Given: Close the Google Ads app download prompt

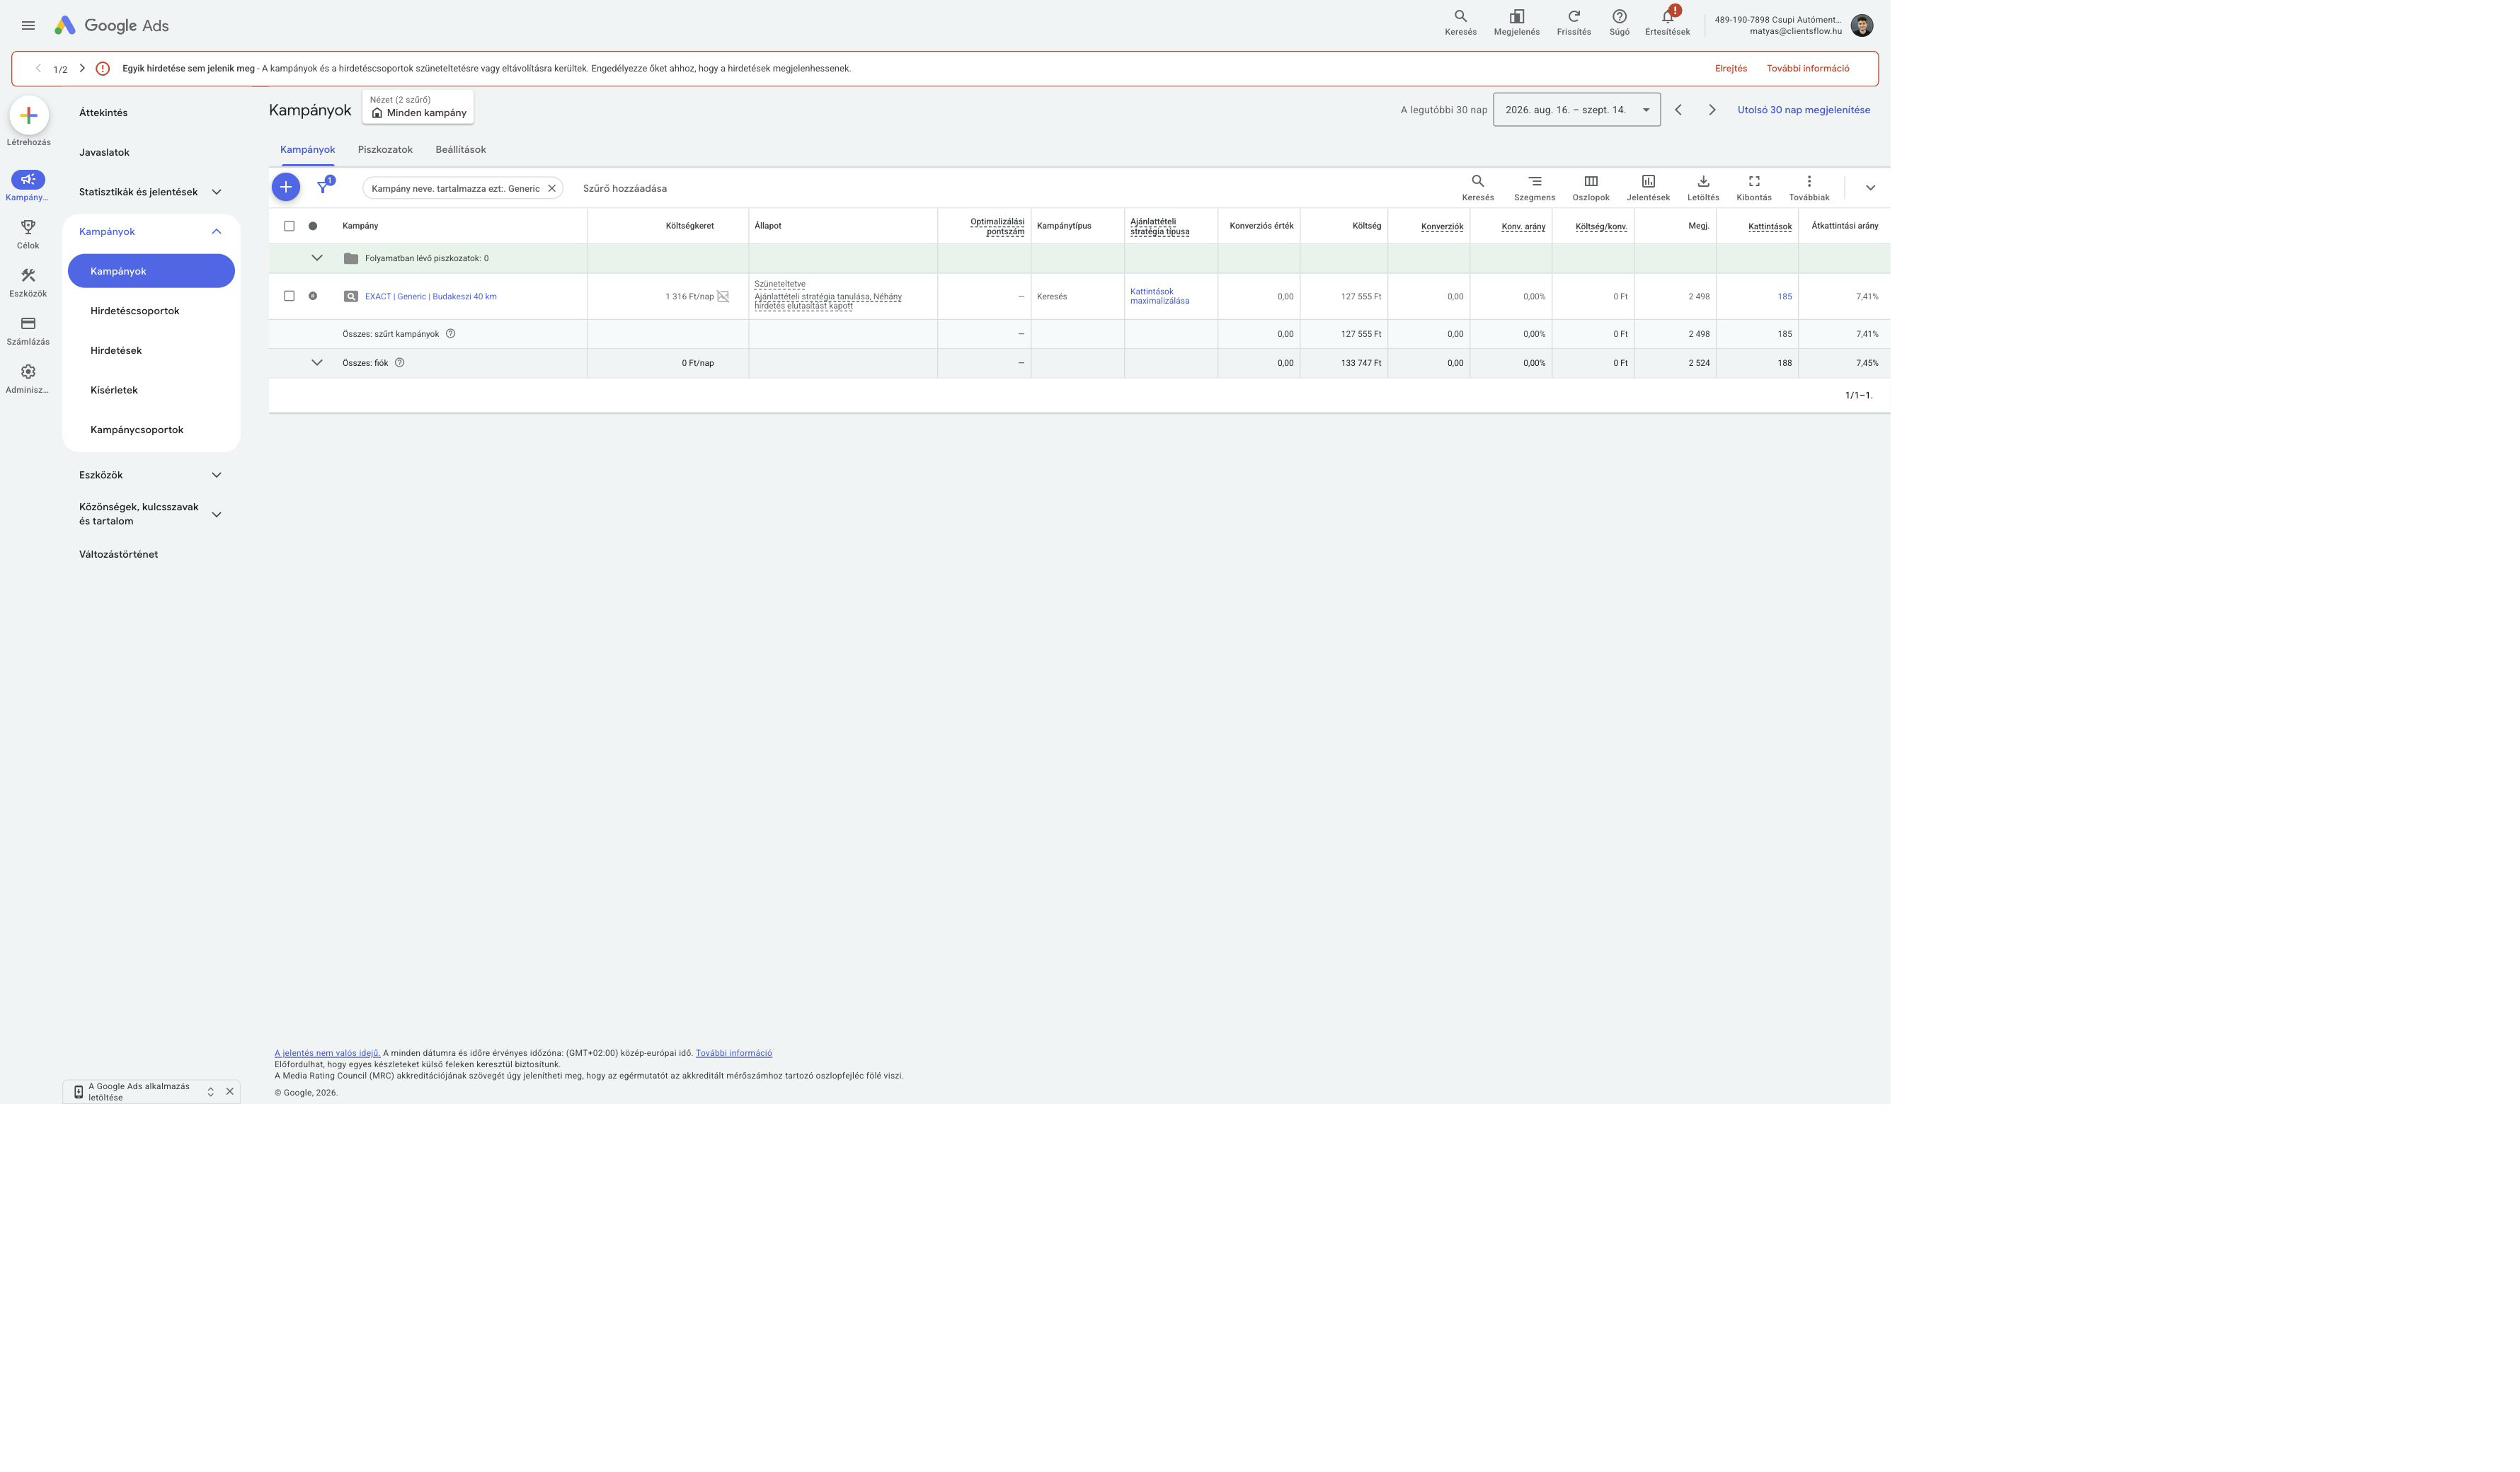Looking at the screenshot, I should (230, 1091).
